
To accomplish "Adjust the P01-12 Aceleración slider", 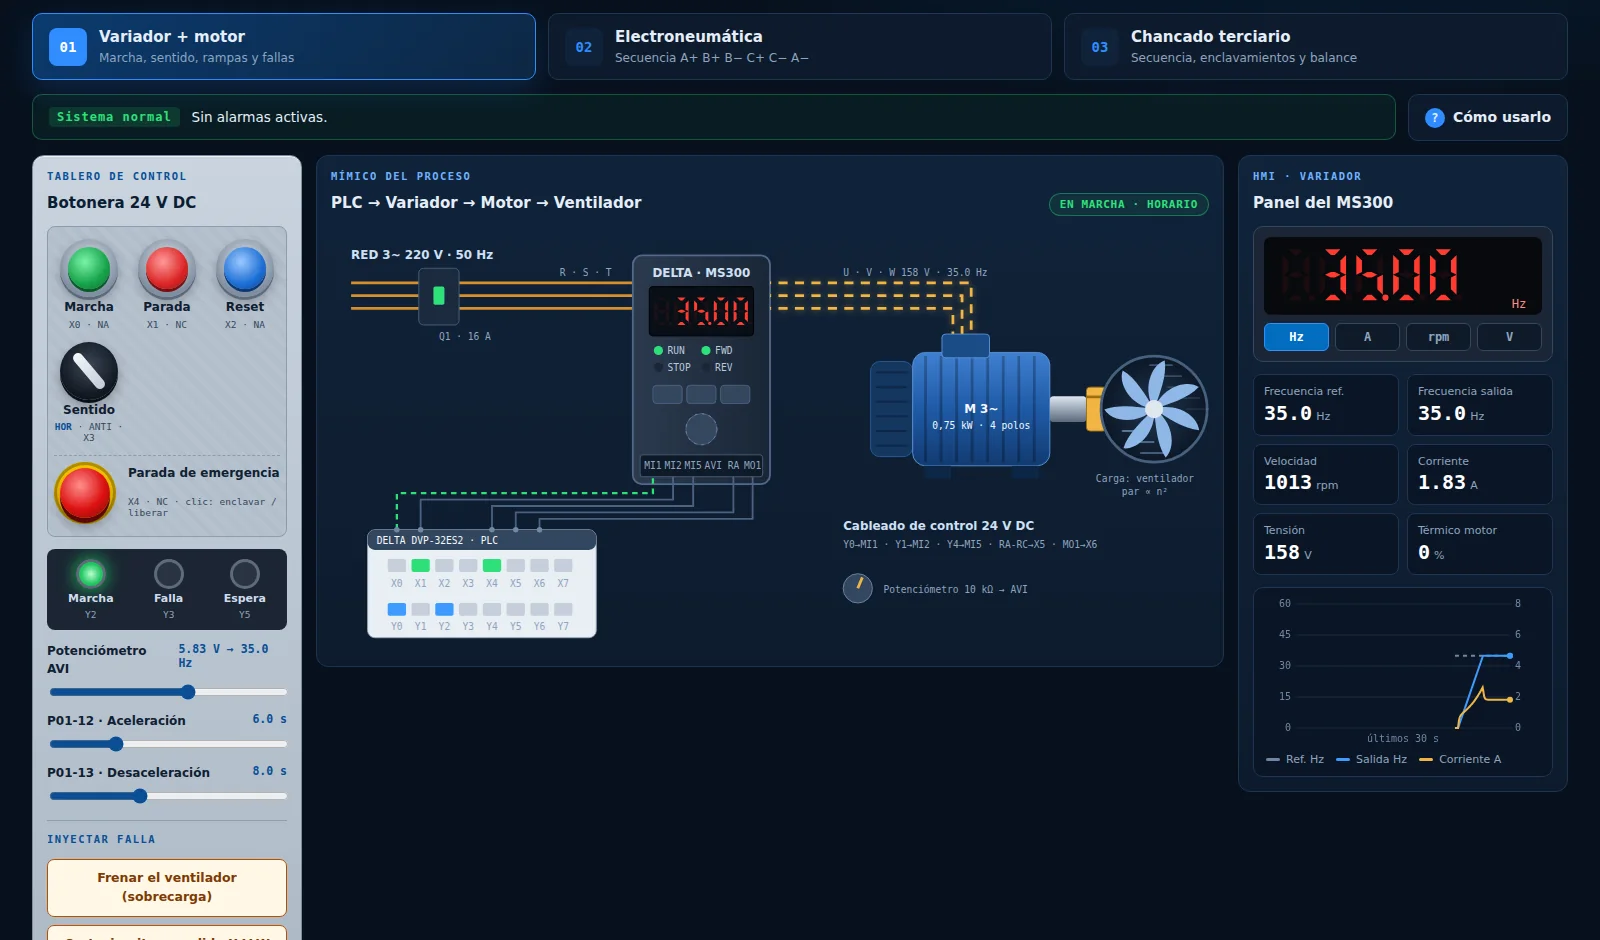I will click(x=168, y=744).
